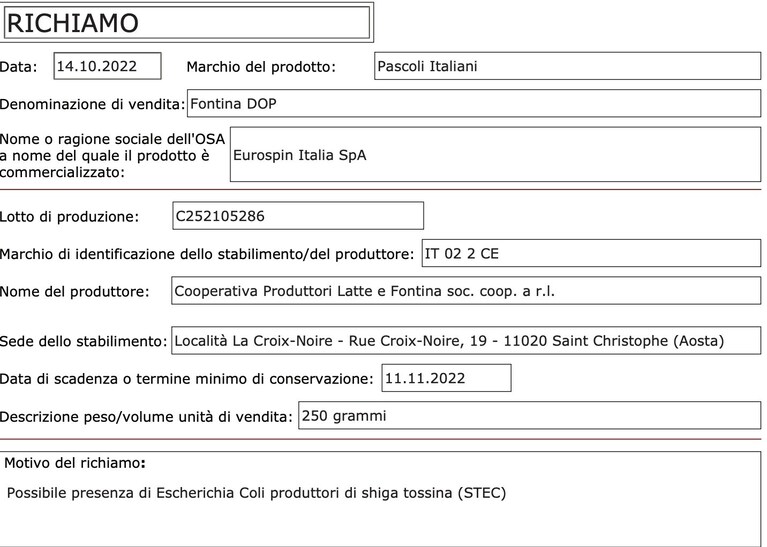Screen dimensions: 767x547
Task: Select the OSA name field Eurospin Italia SpA
Action: [496, 155]
